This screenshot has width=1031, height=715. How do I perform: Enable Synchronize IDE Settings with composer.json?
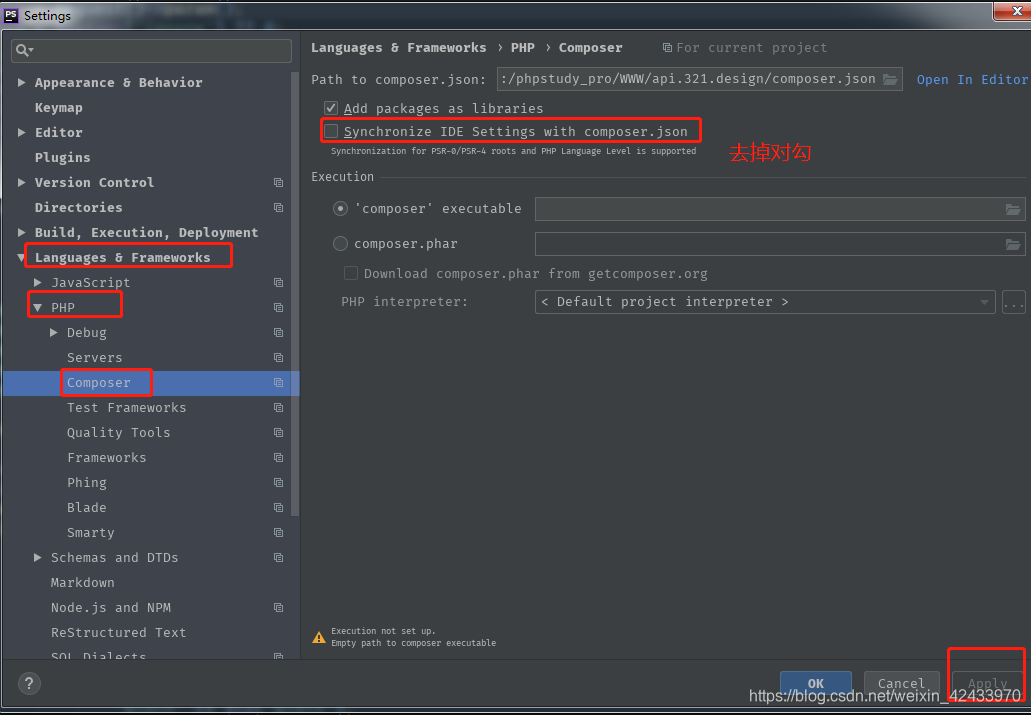330,129
